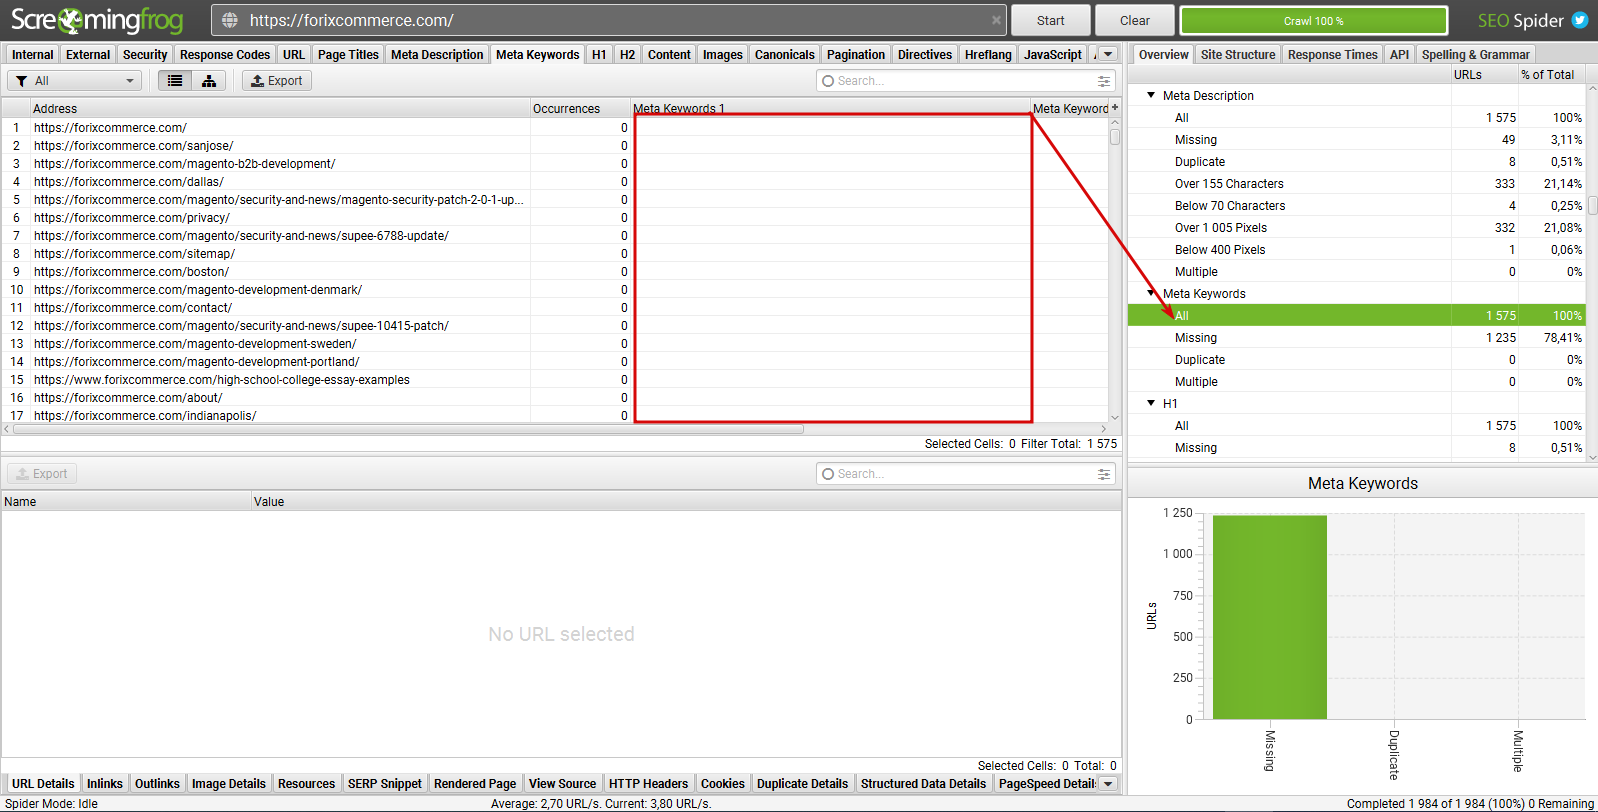The image size is (1598, 812).
Task: Switch to Hreflang tab
Action: [x=988, y=55]
